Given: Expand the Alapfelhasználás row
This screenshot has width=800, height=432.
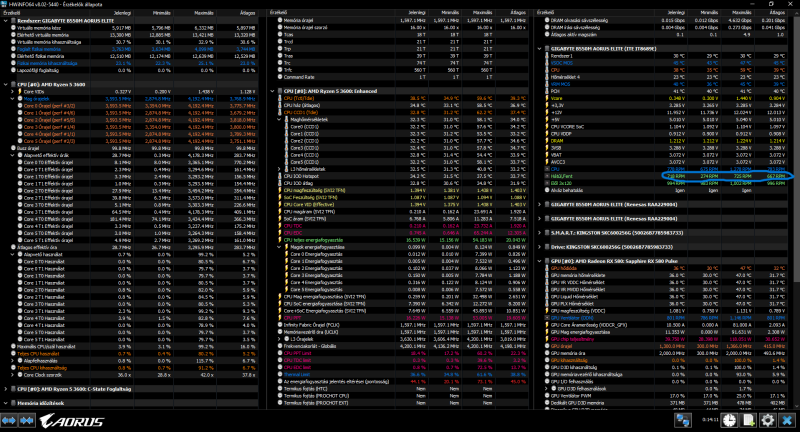Looking at the screenshot, I should [x=13, y=361].
